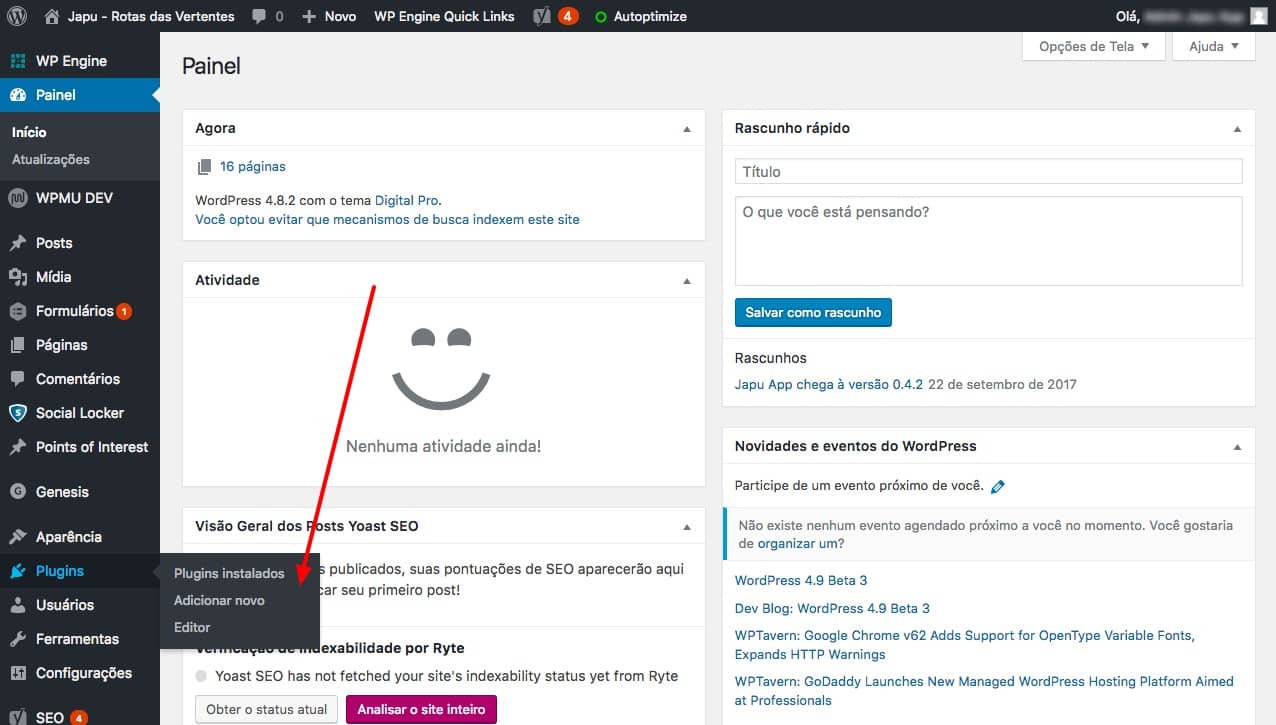Image resolution: width=1276 pixels, height=725 pixels.
Task: Click the home icon beside Japu site name
Action: click(52, 16)
